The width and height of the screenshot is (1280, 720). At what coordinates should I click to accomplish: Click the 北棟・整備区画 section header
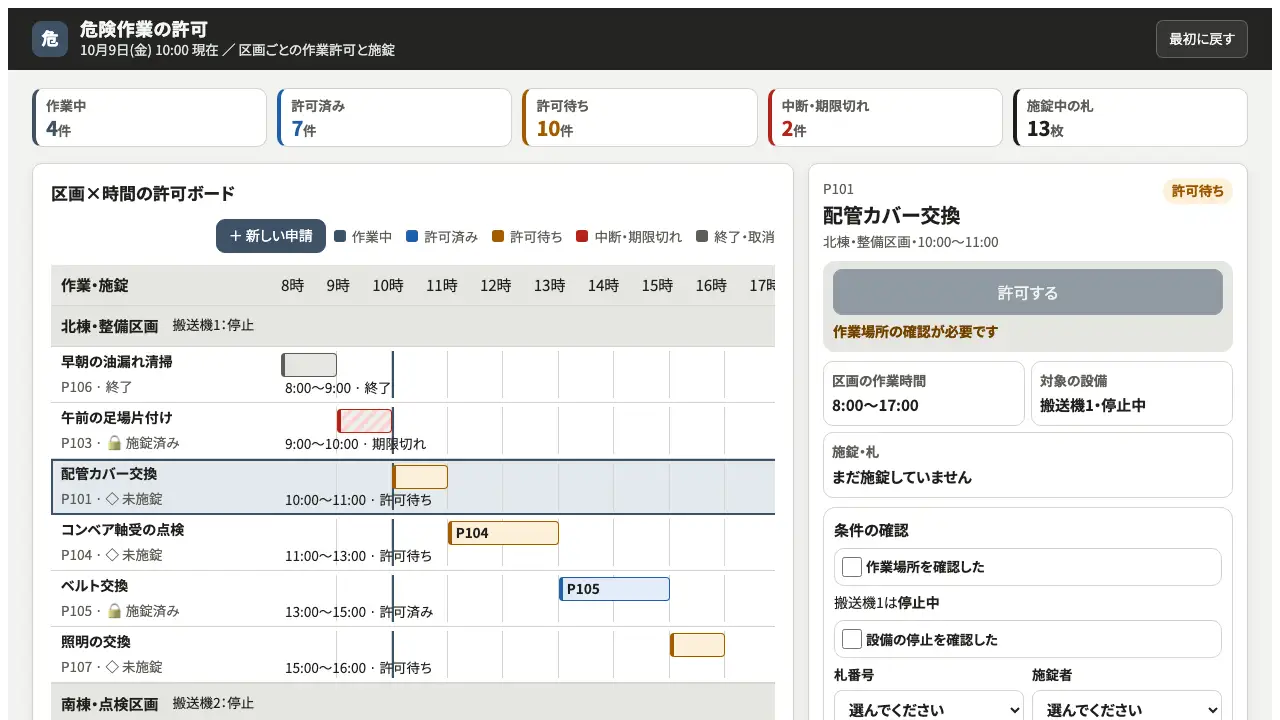[x=413, y=326]
